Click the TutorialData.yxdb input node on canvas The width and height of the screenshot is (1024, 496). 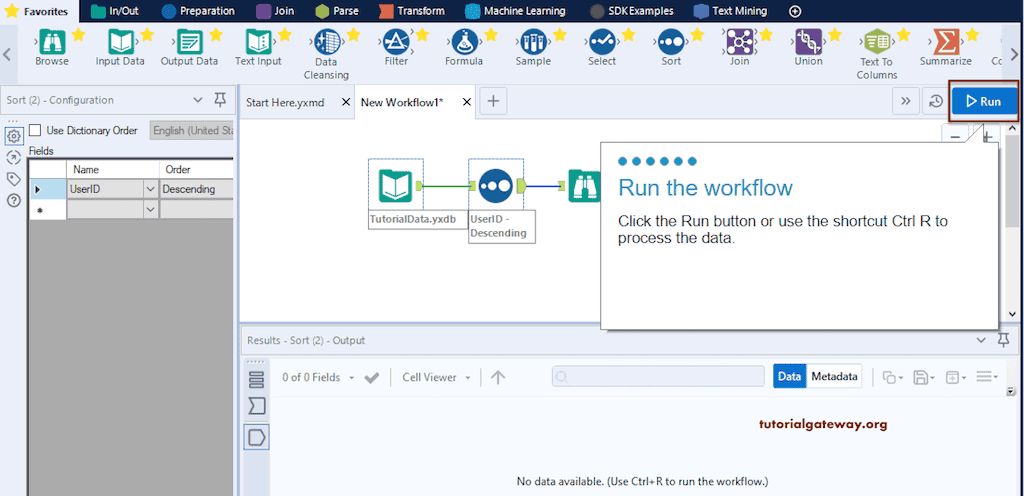pyautogui.click(x=396, y=186)
